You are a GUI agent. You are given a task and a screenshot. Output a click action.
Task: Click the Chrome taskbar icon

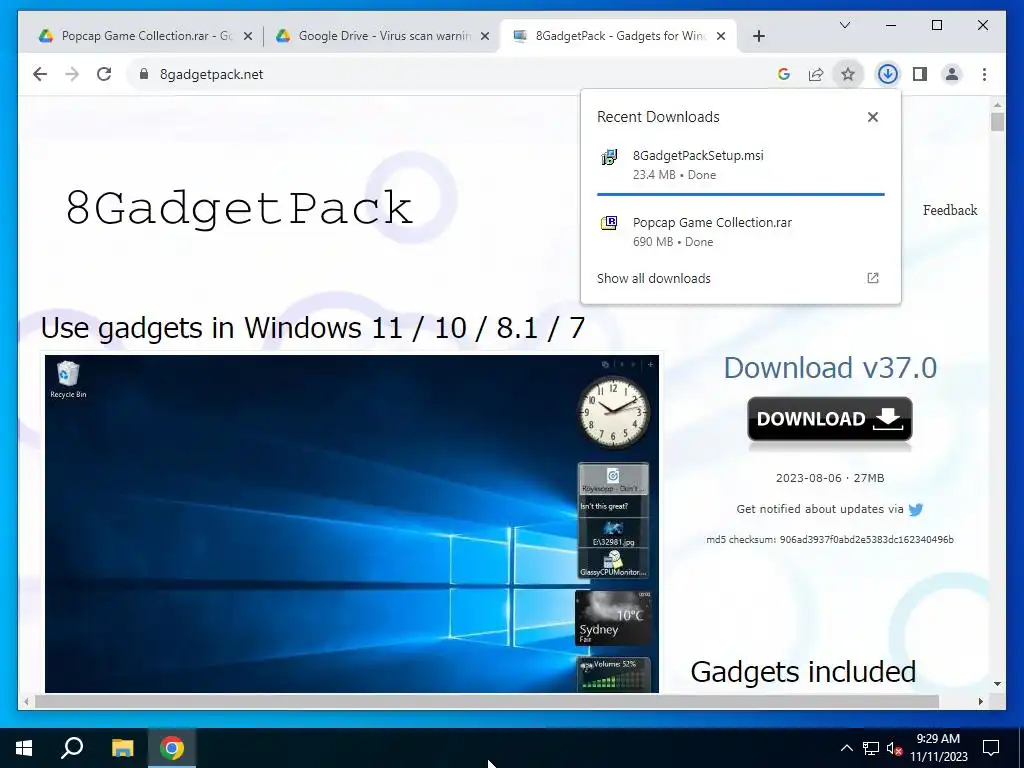(172, 748)
